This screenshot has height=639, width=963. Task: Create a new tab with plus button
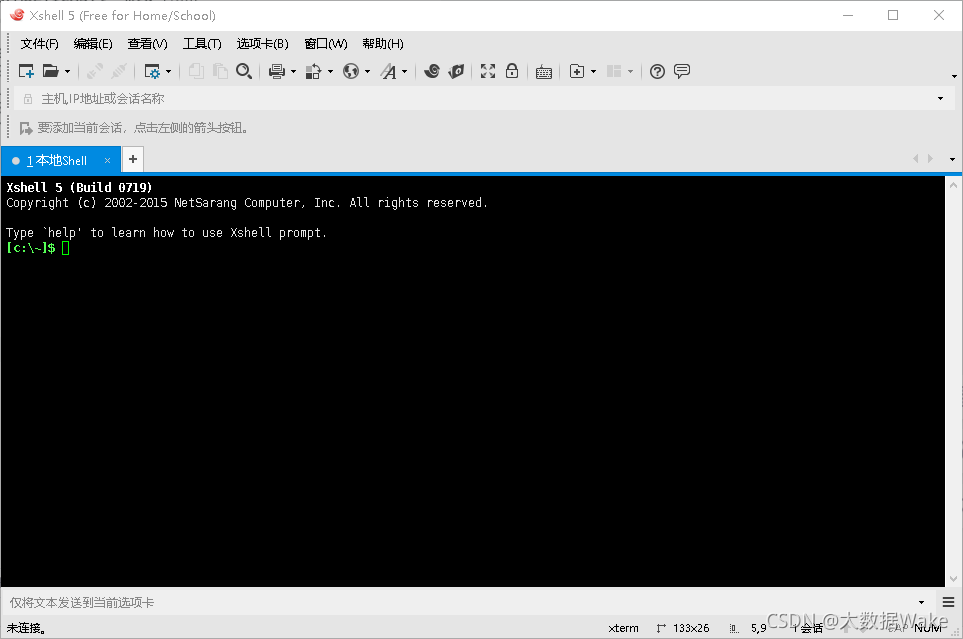pos(132,159)
